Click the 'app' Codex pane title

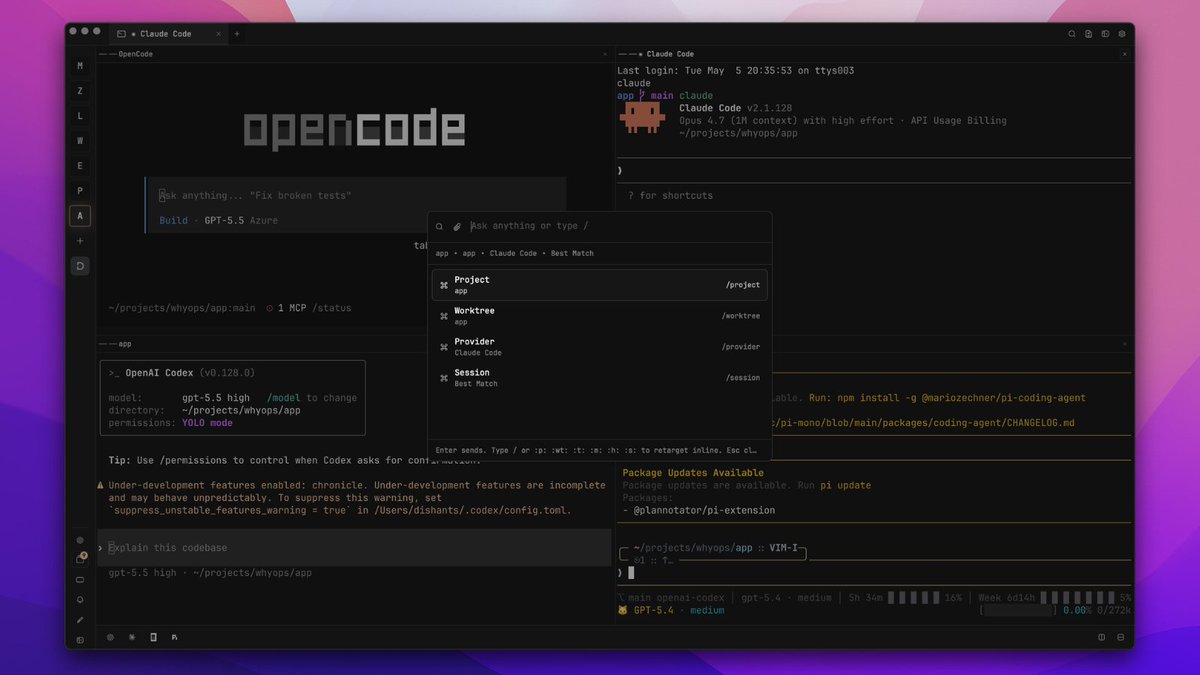point(125,344)
